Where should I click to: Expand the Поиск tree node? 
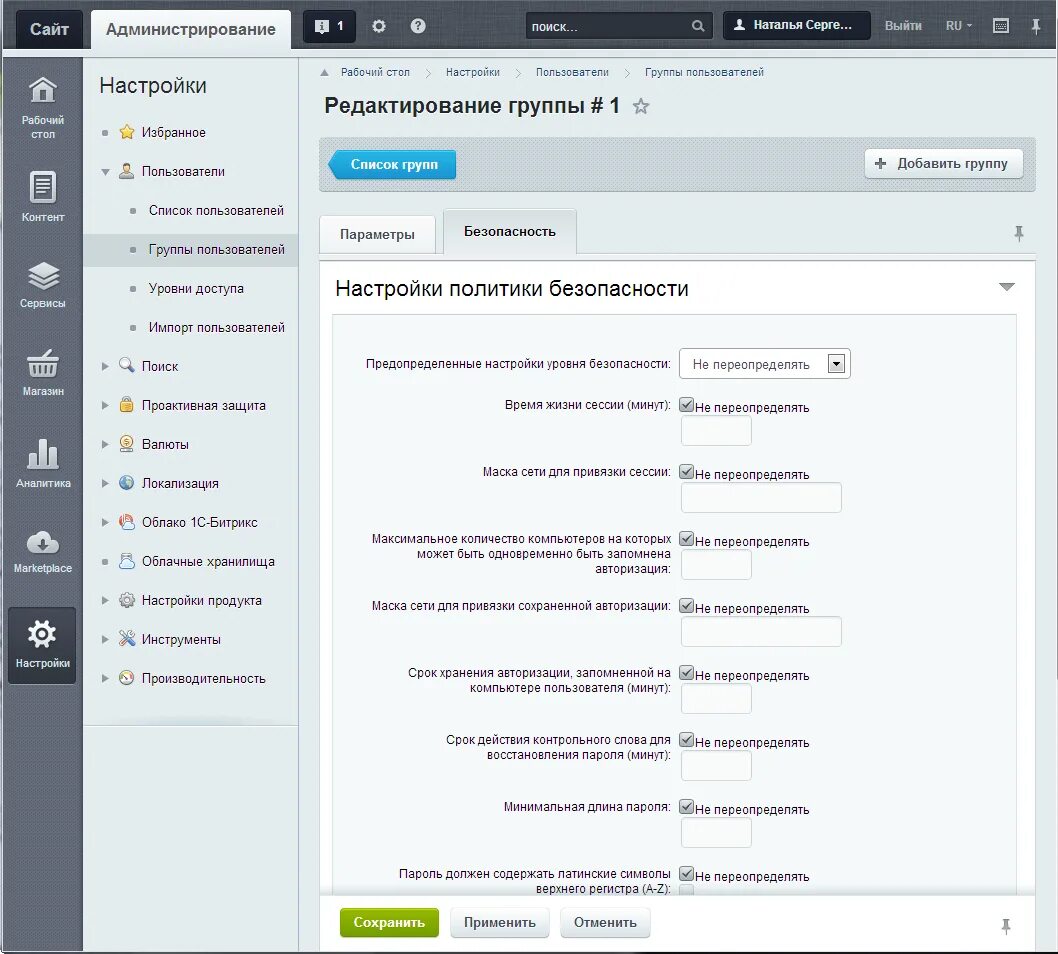[x=105, y=366]
